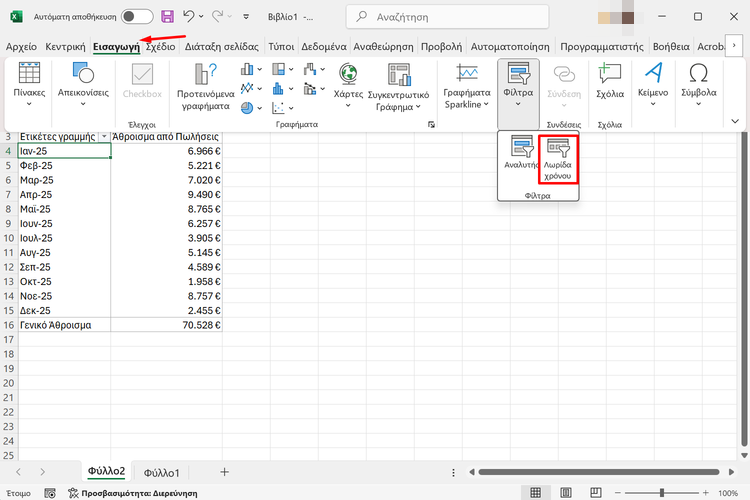The height and width of the screenshot is (500, 750).
Task: Open the Βοήθεια tab
Action: coord(671,47)
